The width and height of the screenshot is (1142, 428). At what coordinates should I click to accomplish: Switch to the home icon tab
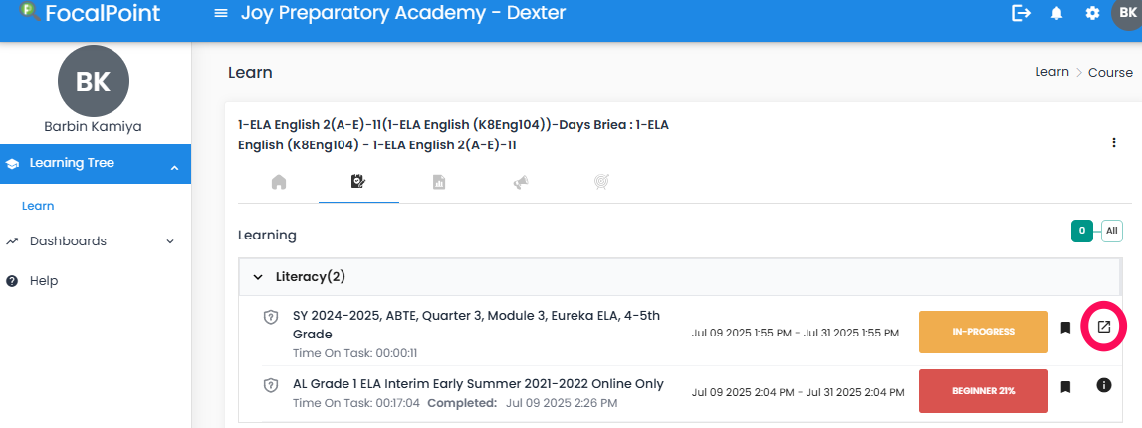click(x=279, y=182)
